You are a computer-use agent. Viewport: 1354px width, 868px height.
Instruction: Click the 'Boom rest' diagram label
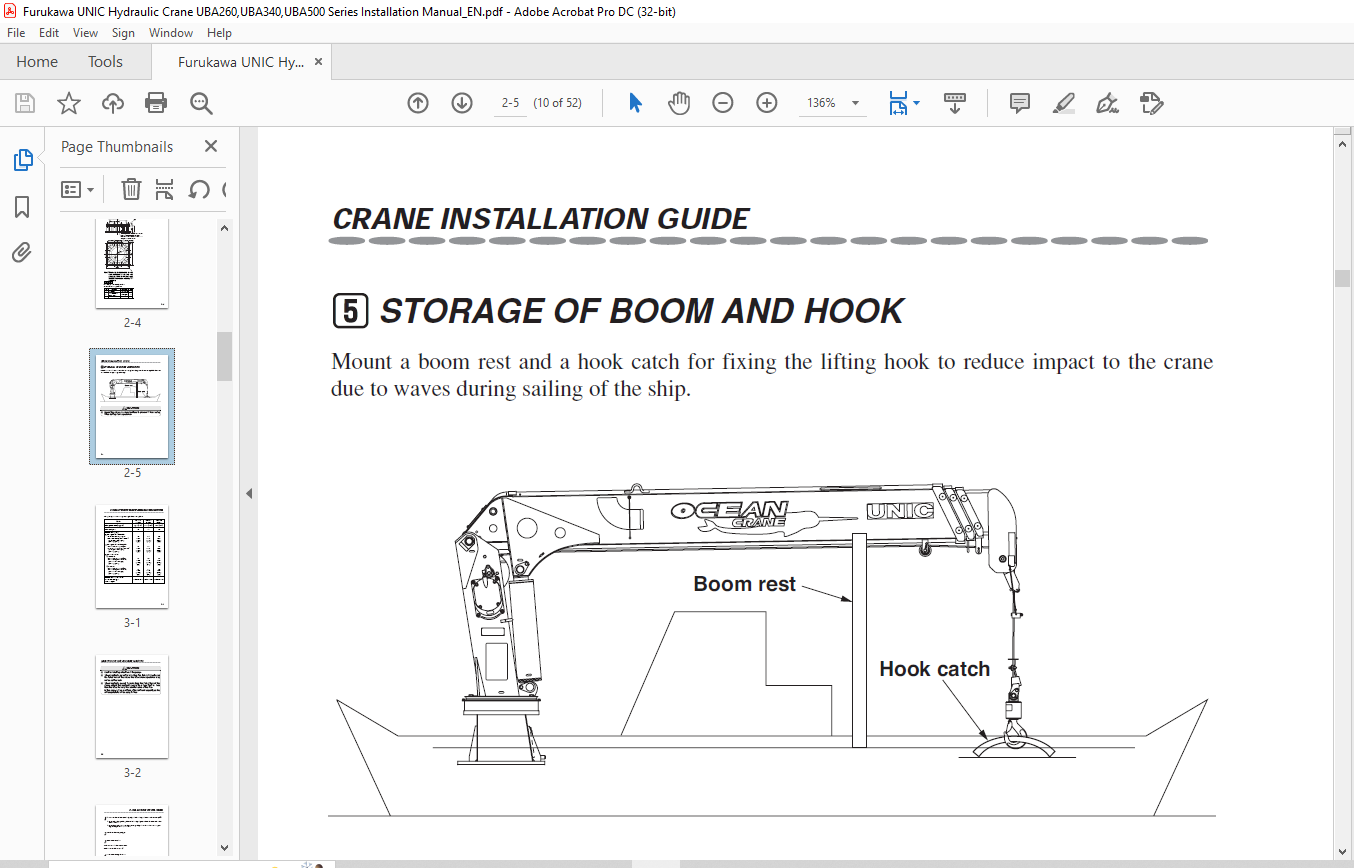745,584
